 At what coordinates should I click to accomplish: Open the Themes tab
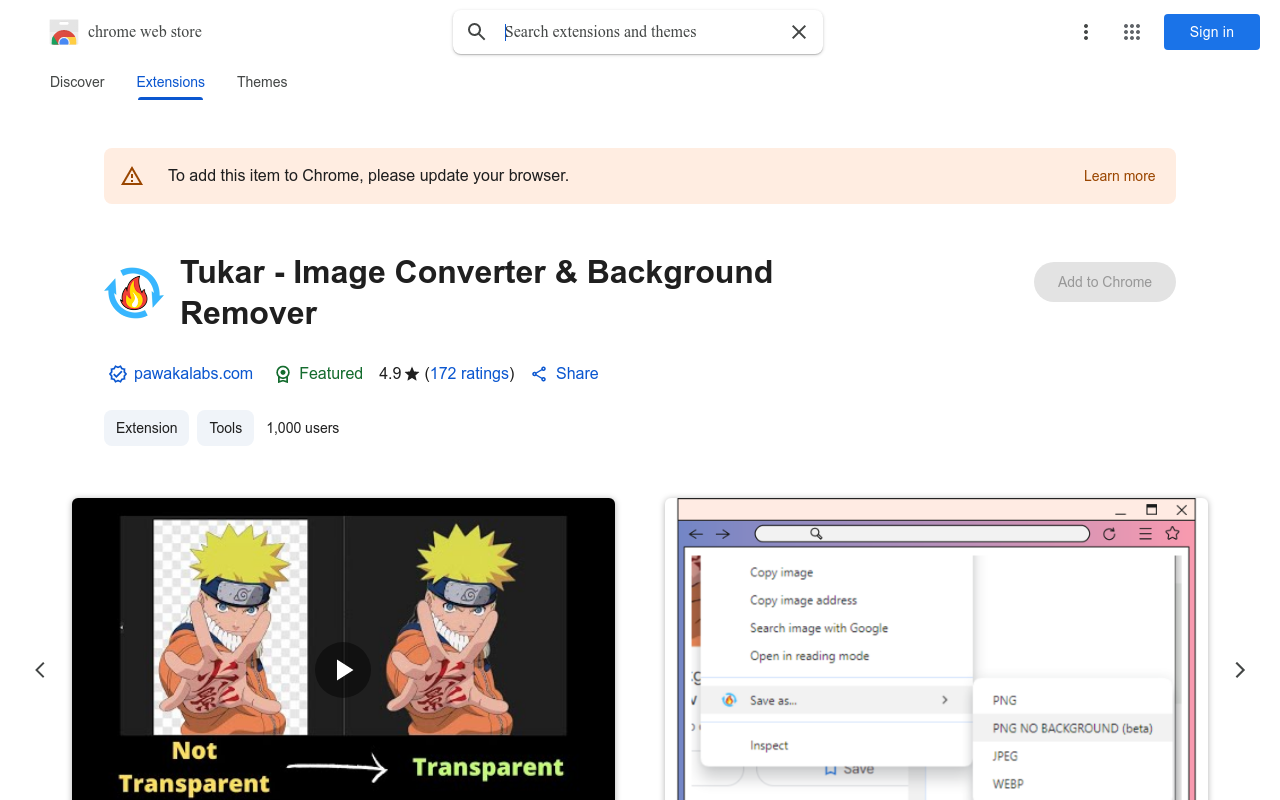tap(262, 82)
